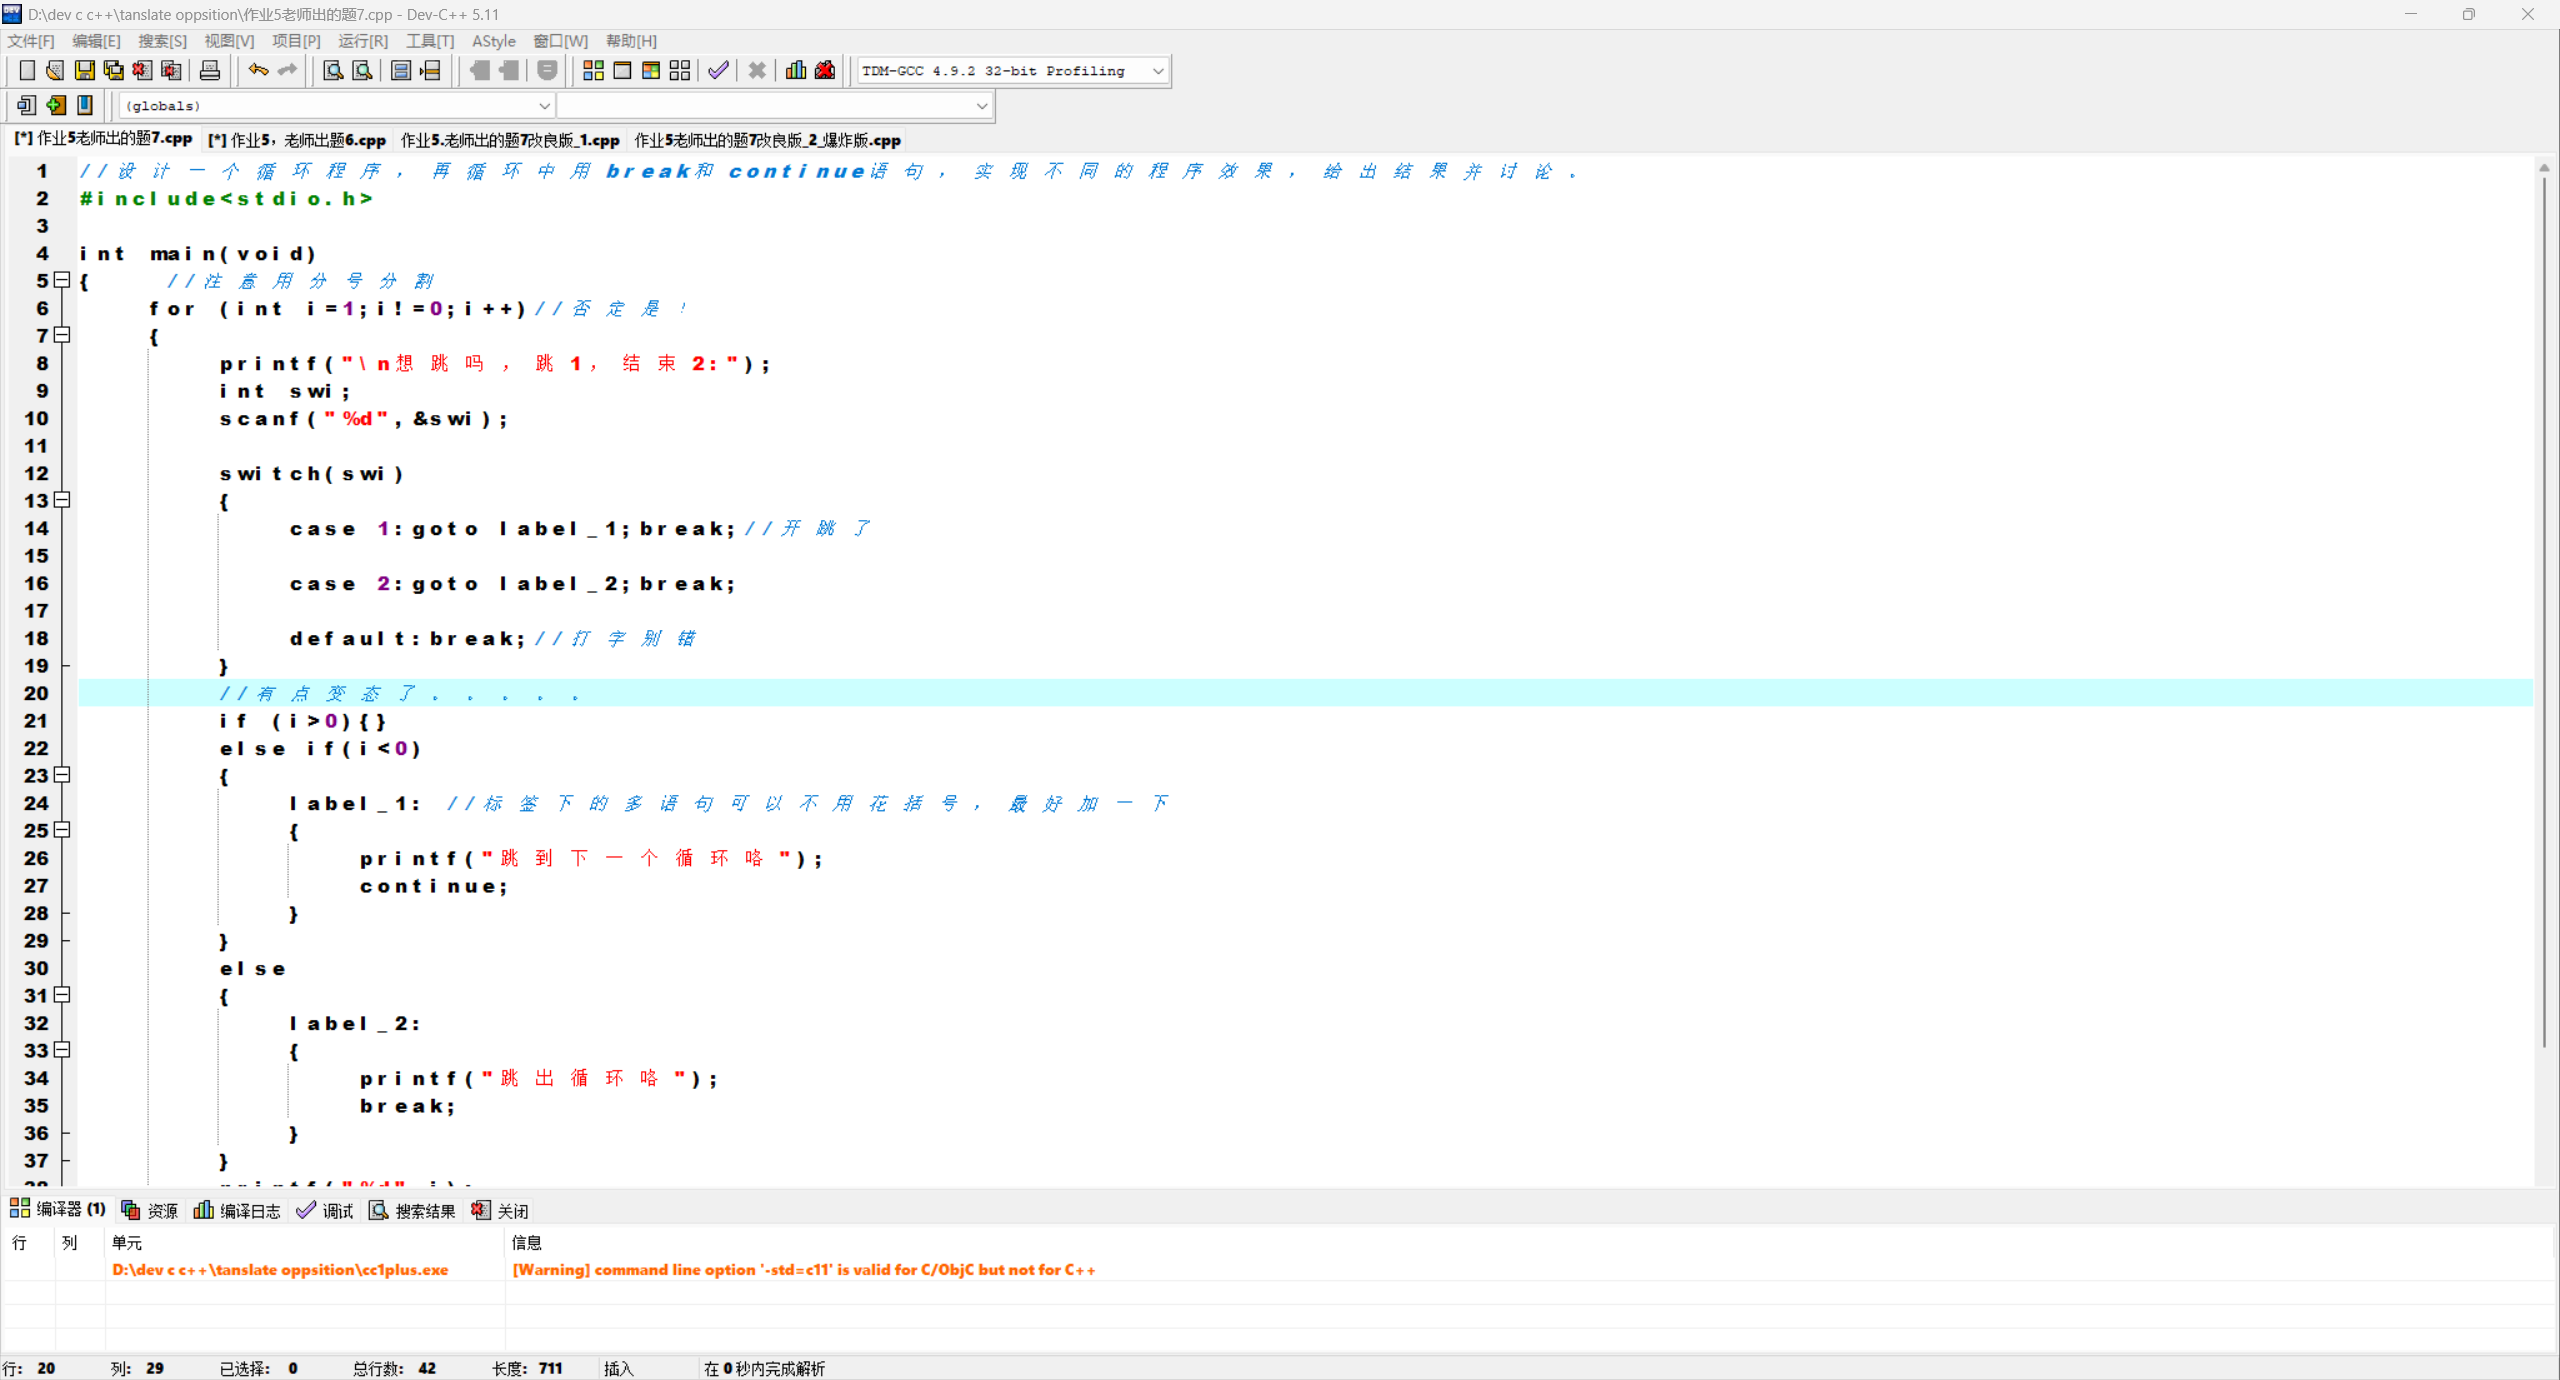Screen dimensions: 2560x1380
Task: Collapse the switch block at line 13
Action: click(62, 500)
